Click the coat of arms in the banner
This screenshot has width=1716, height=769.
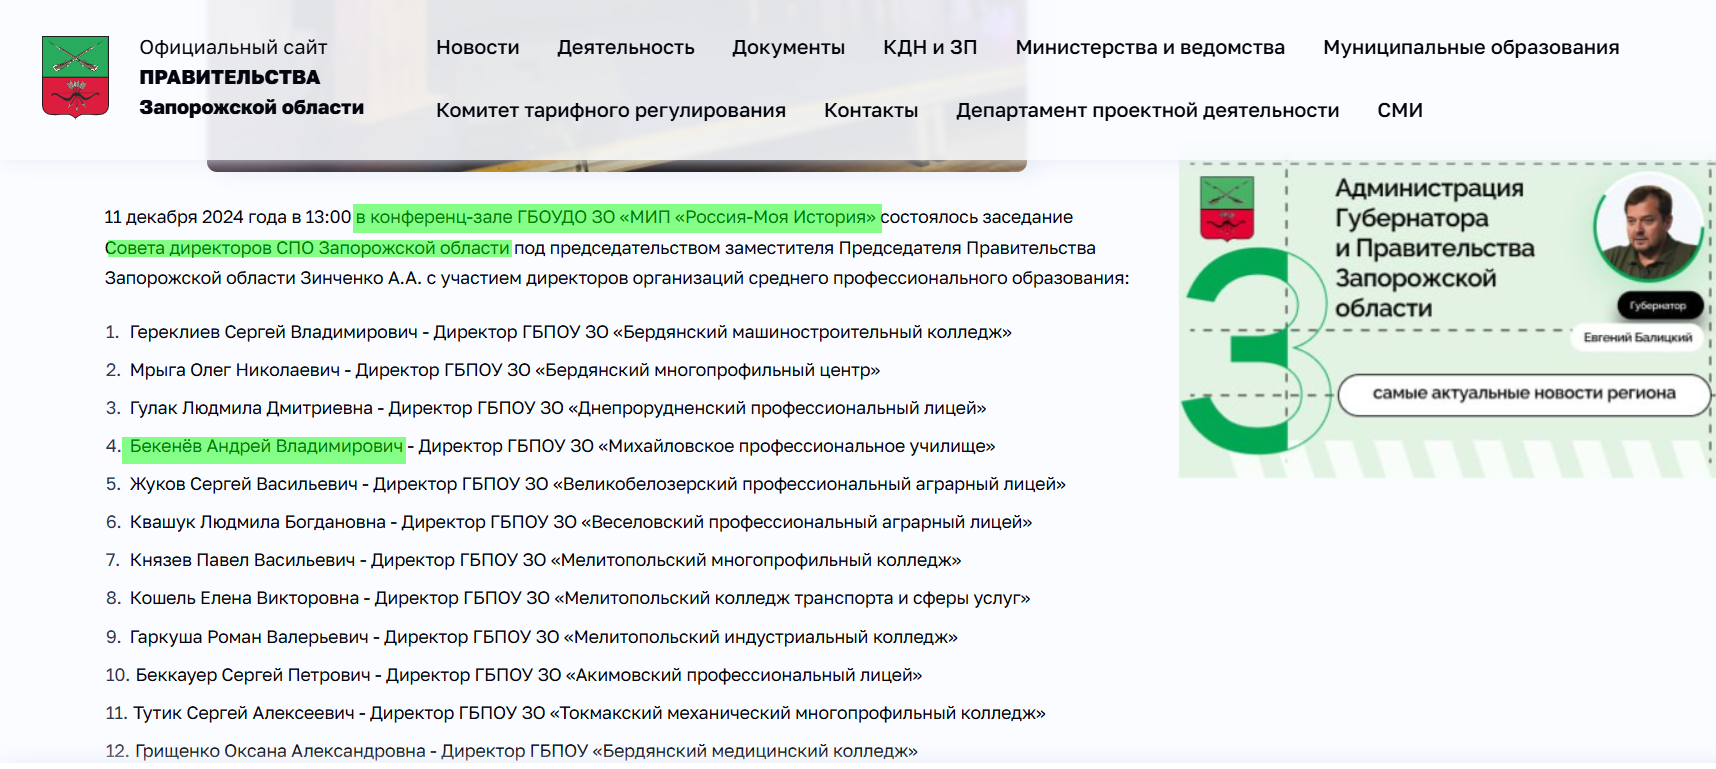(x=1226, y=208)
